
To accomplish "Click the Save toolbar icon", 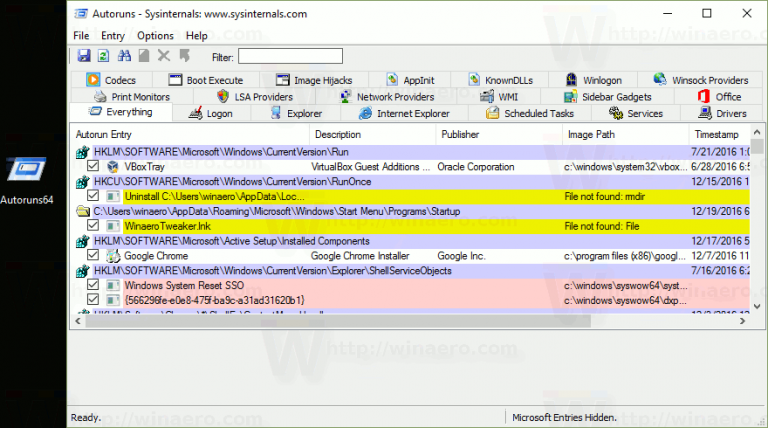I will tap(84, 56).
